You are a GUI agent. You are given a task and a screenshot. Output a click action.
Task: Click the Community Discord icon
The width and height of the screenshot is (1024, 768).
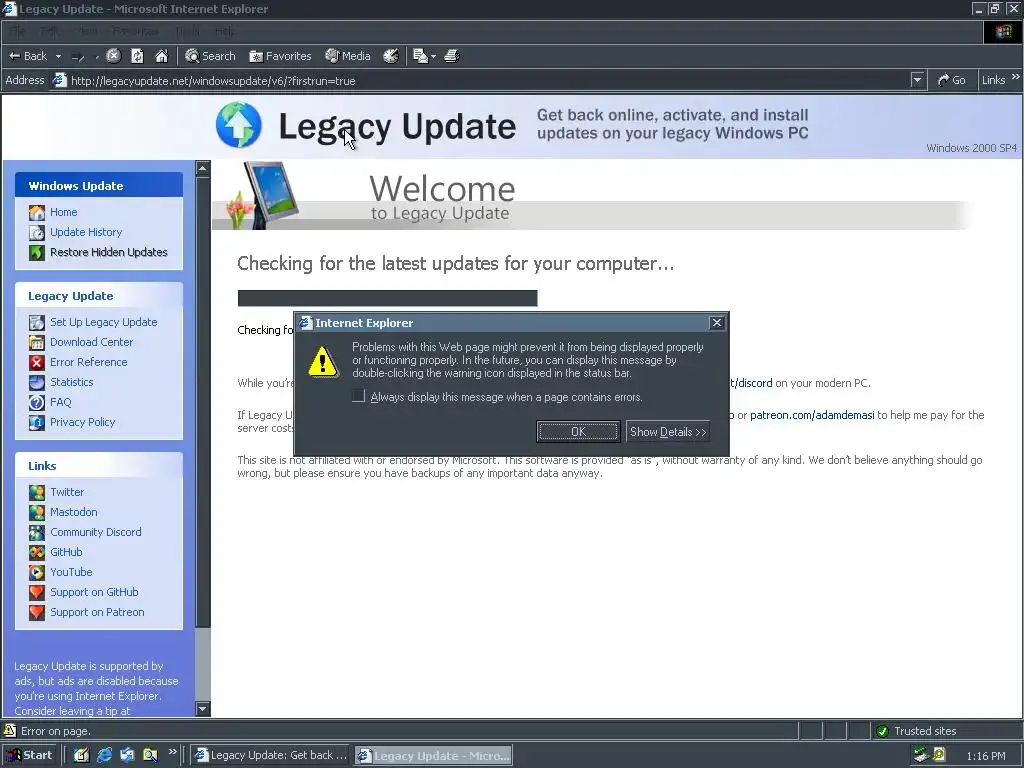coord(37,533)
